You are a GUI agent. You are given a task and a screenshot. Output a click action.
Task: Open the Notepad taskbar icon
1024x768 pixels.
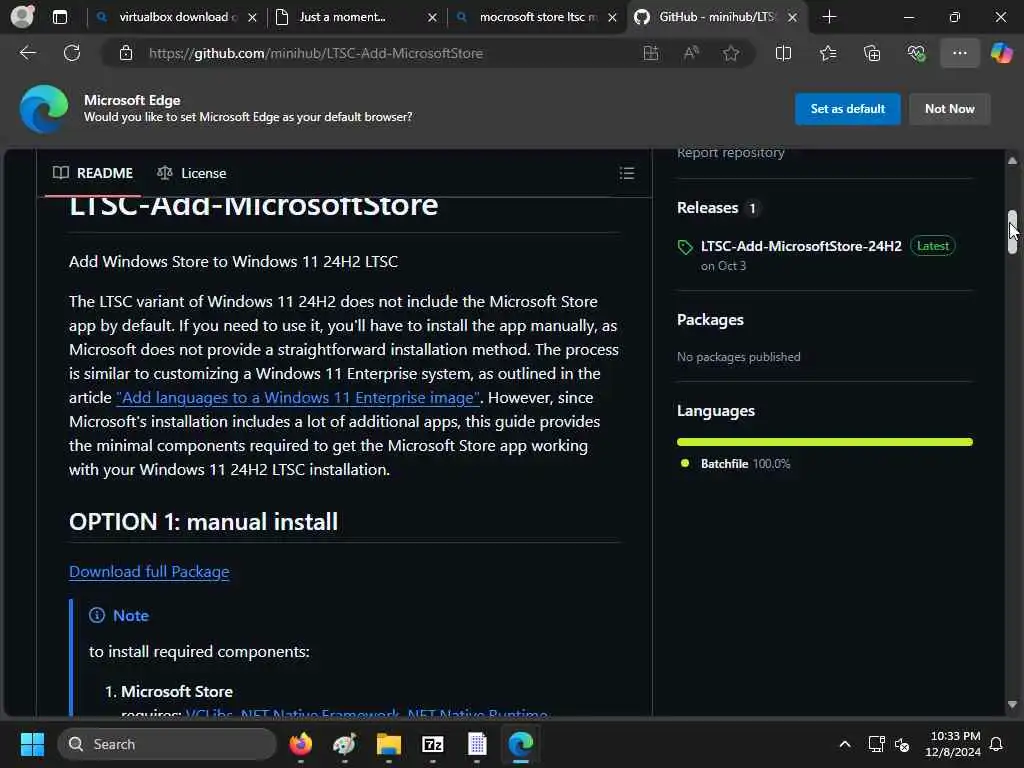click(x=477, y=744)
